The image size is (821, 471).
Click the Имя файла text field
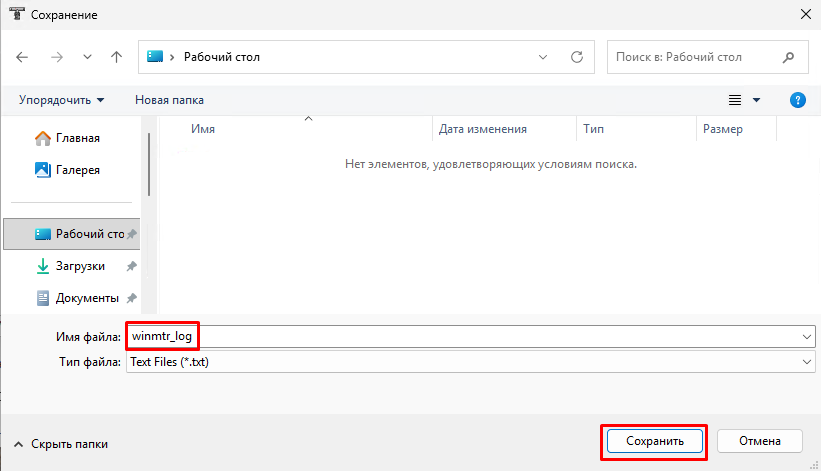point(463,337)
